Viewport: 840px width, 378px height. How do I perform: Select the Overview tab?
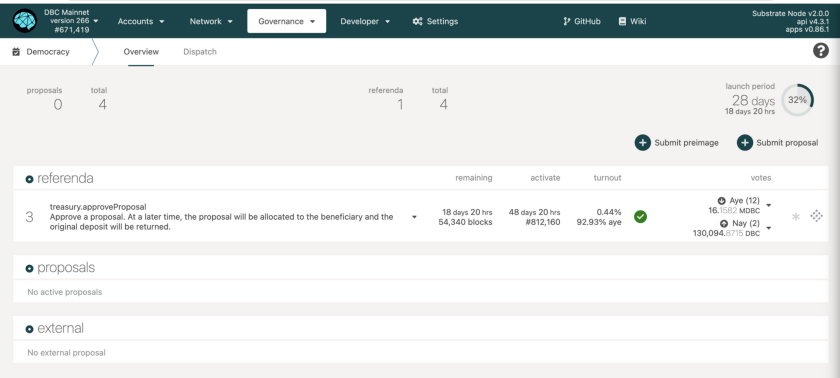pos(141,52)
